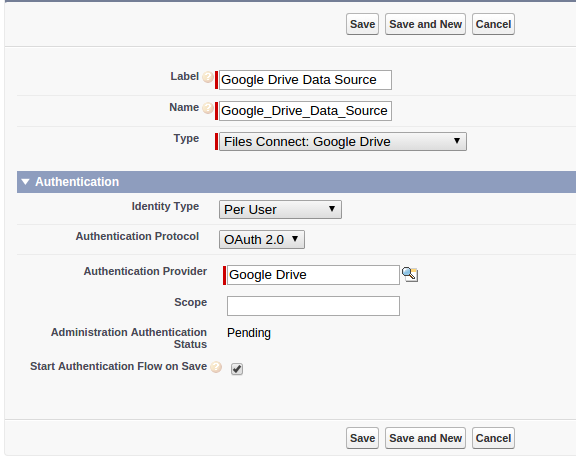Viewport: 576px width, 457px height.
Task: Uncheck Start Authentication Flow on Save checkbox
Action: click(x=237, y=368)
